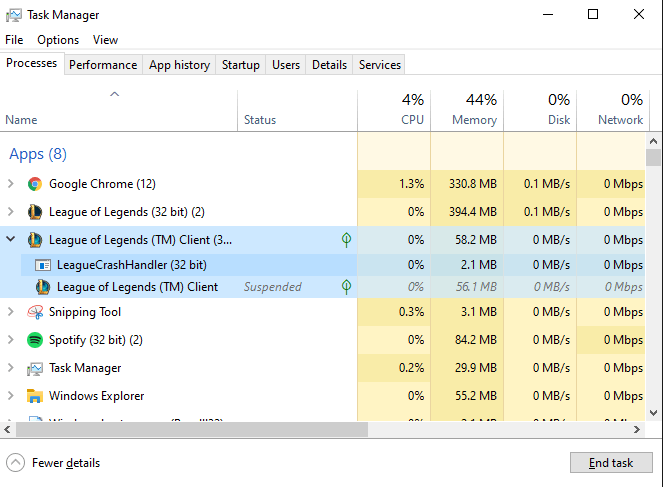This screenshot has width=663, height=487.
Task: Expand the Windows Explorer row
Action: 11,396
